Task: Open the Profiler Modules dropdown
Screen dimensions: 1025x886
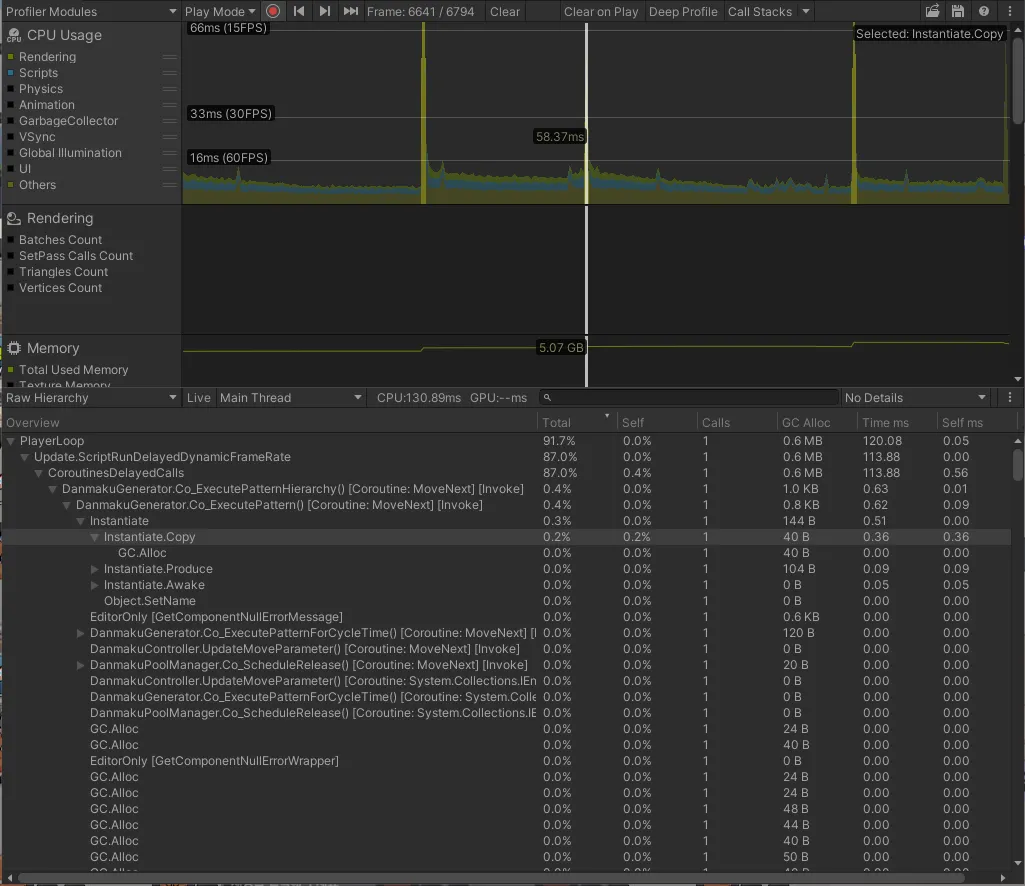Action: click(x=90, y=12)
